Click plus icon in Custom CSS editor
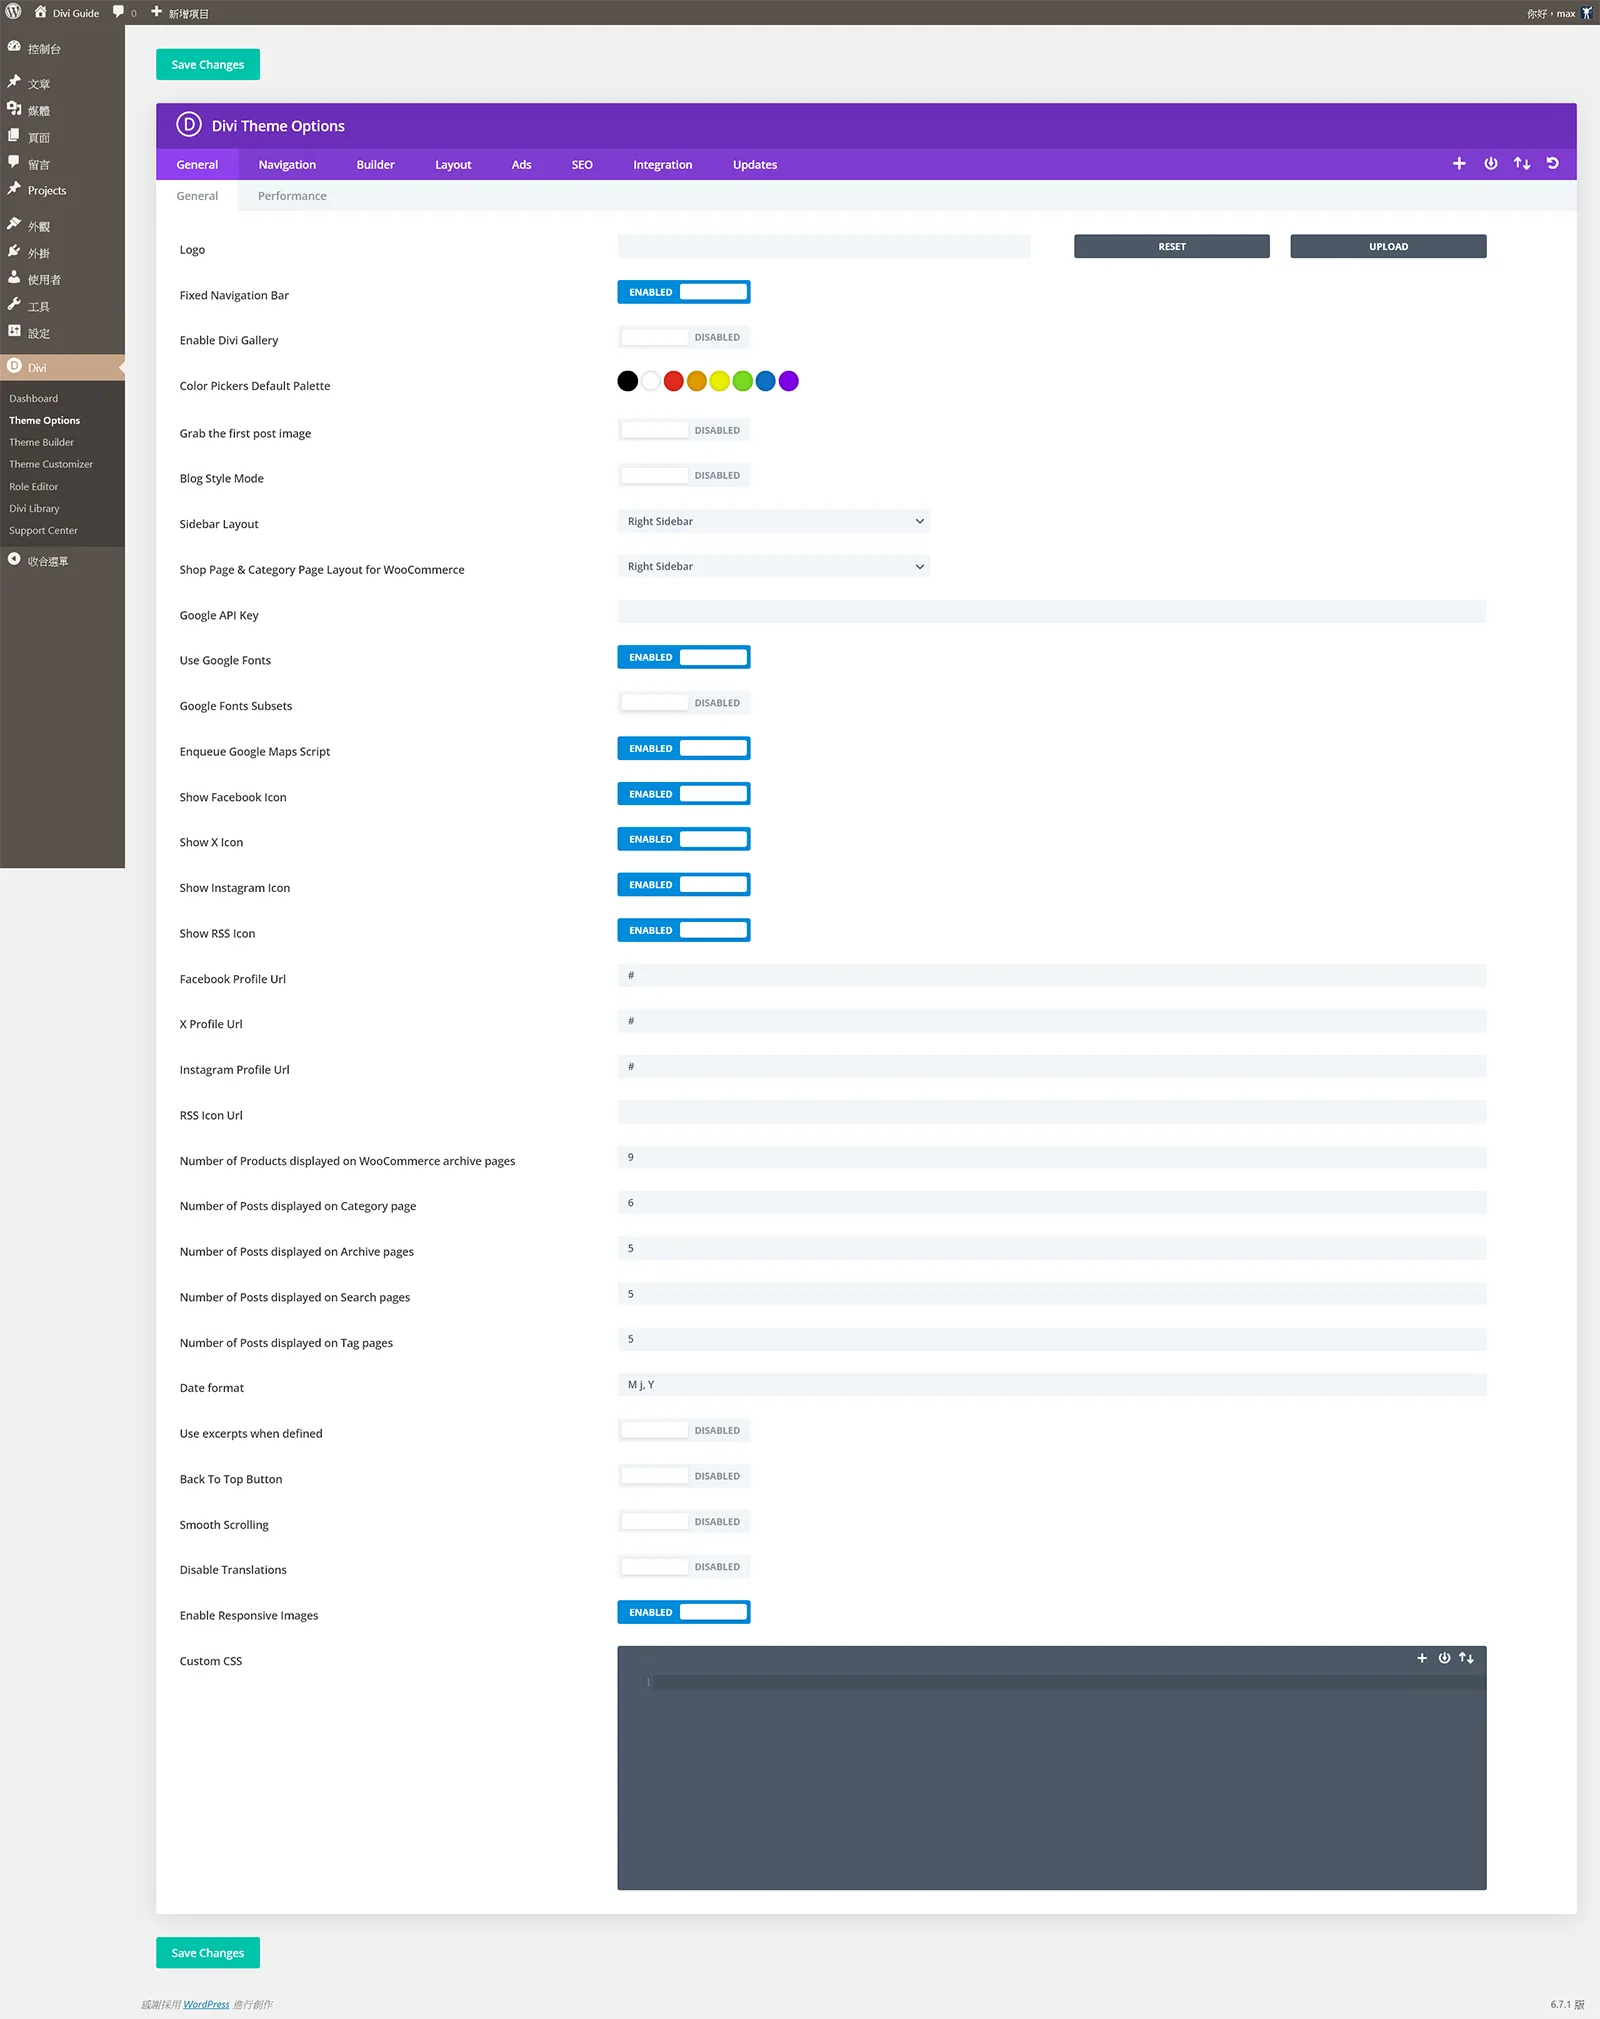Image resolution: width=1600 pixels, height=2019 pixels. pyautogui.click(x=1422, y=1658)
